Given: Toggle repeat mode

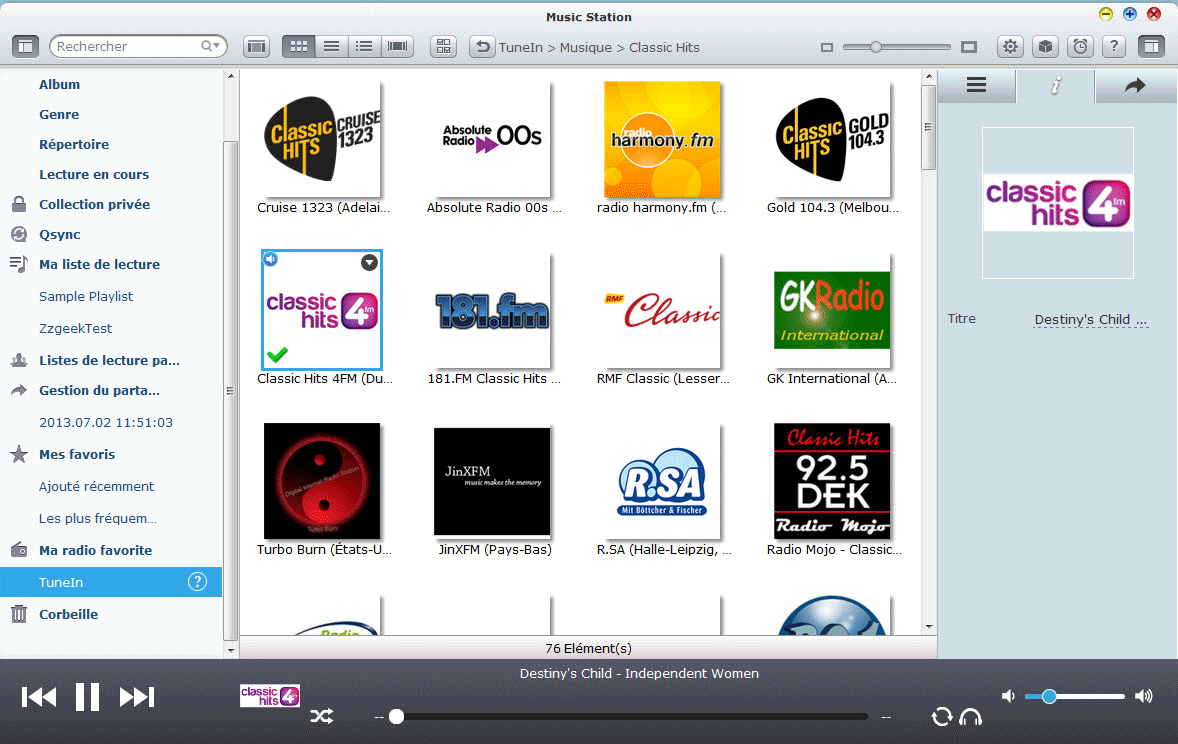Looking at the screenshot, I should coord(942,717).
